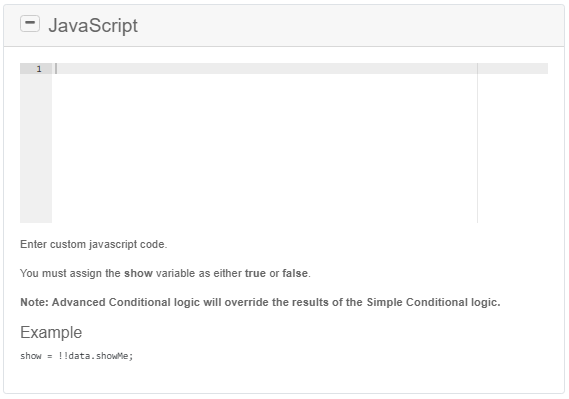The height and width of the screenshot is (399, 569).
Task: Click the example code 'show = !!data.showMe;'
Action: pos(77,356)
